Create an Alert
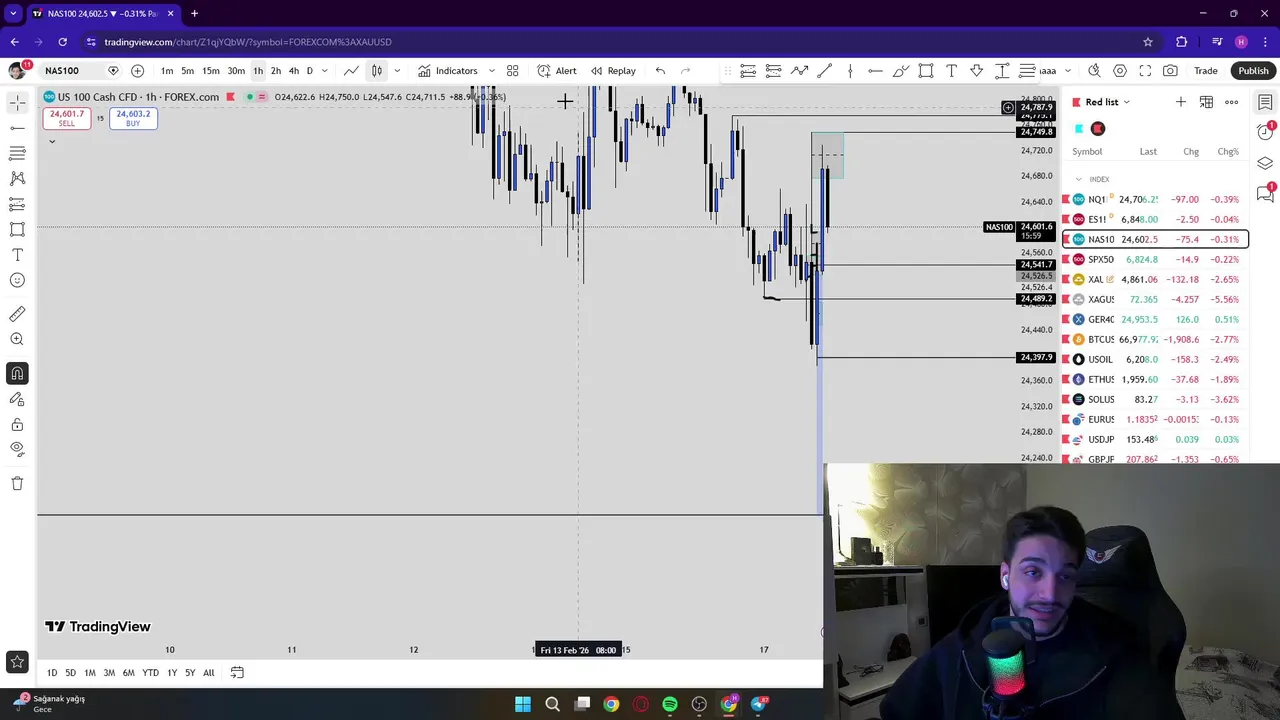This screenshot has width=1280, height=720. click(x=557, y=71)
